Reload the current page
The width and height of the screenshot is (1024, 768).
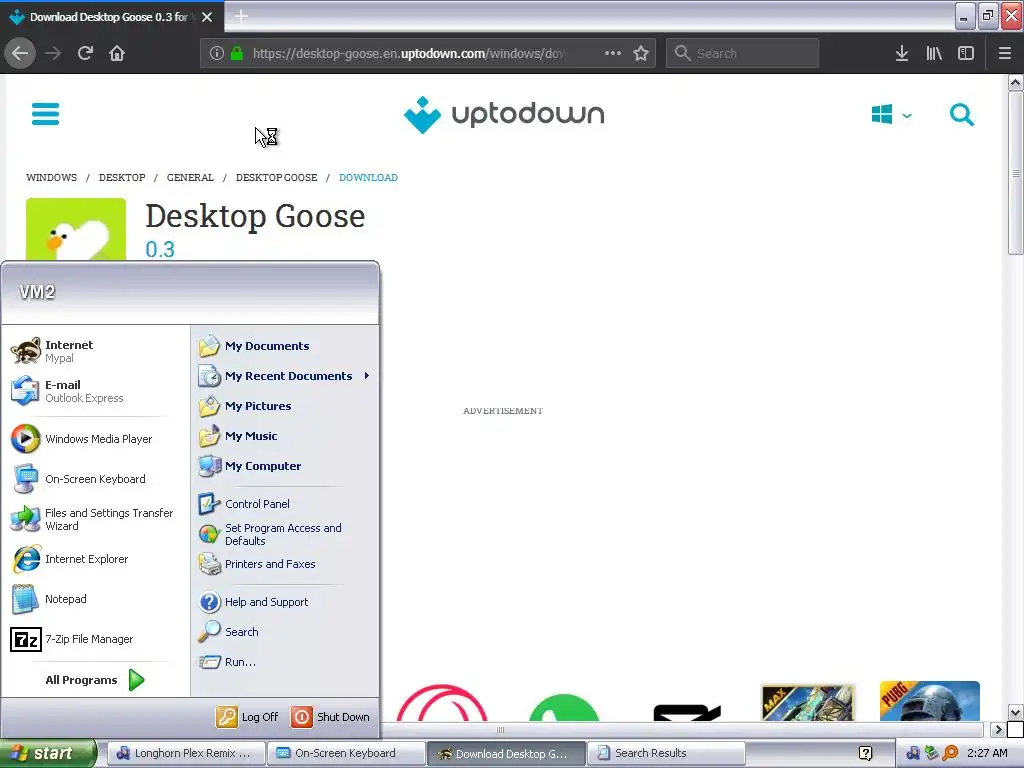(x=85, y=54)
